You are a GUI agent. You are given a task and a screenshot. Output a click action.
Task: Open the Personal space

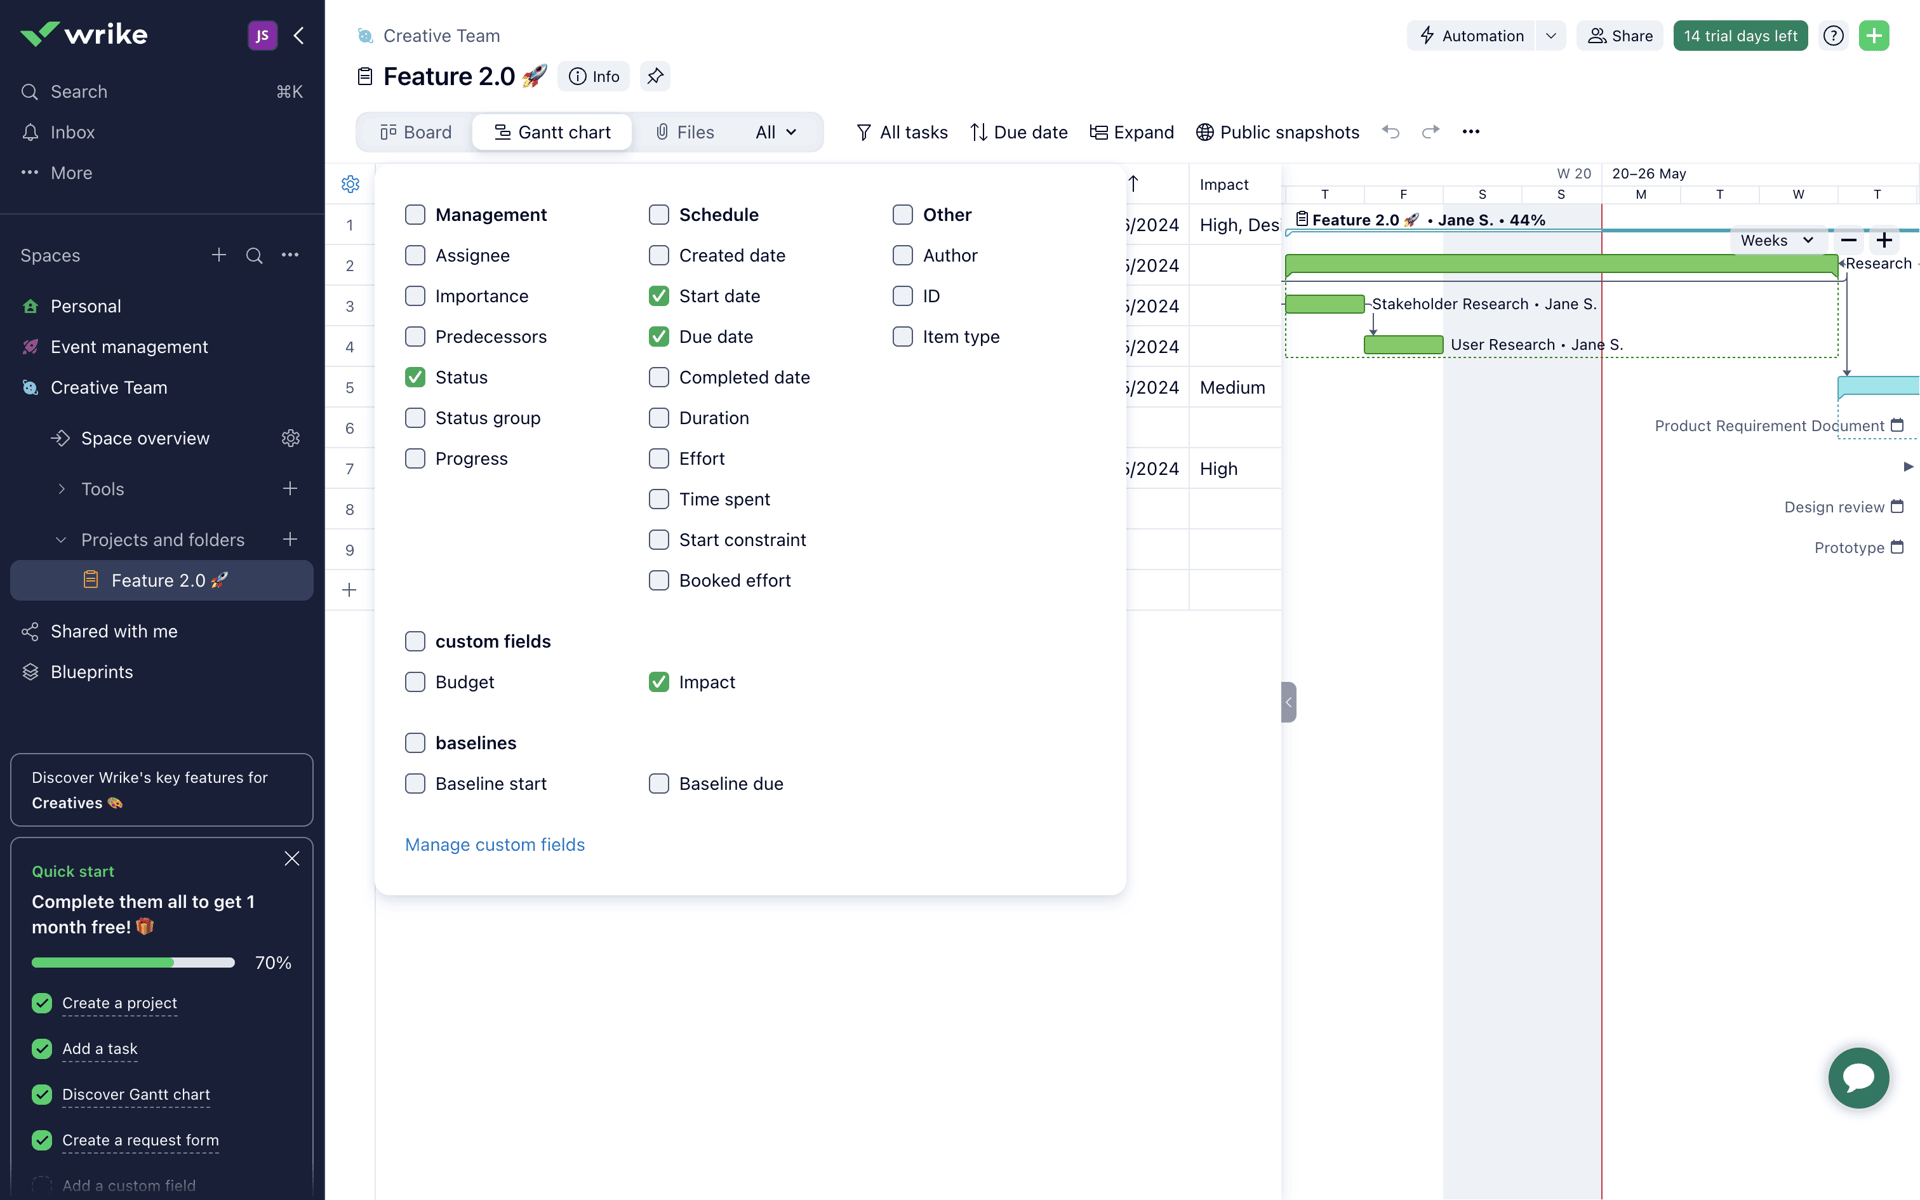pos(162,306)
